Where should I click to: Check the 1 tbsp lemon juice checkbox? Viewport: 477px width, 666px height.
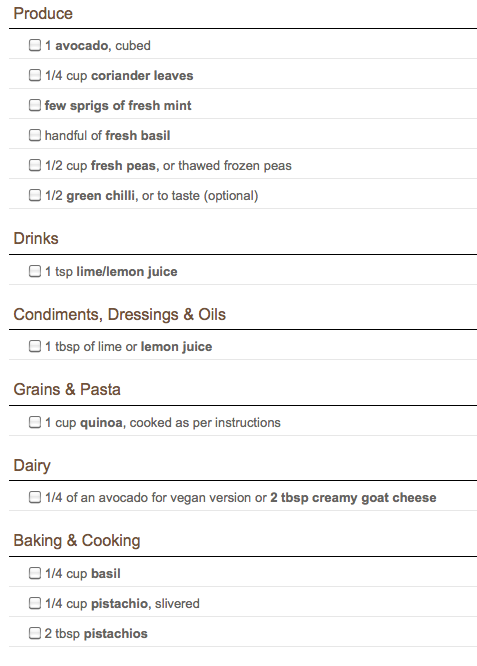point(35,346)
